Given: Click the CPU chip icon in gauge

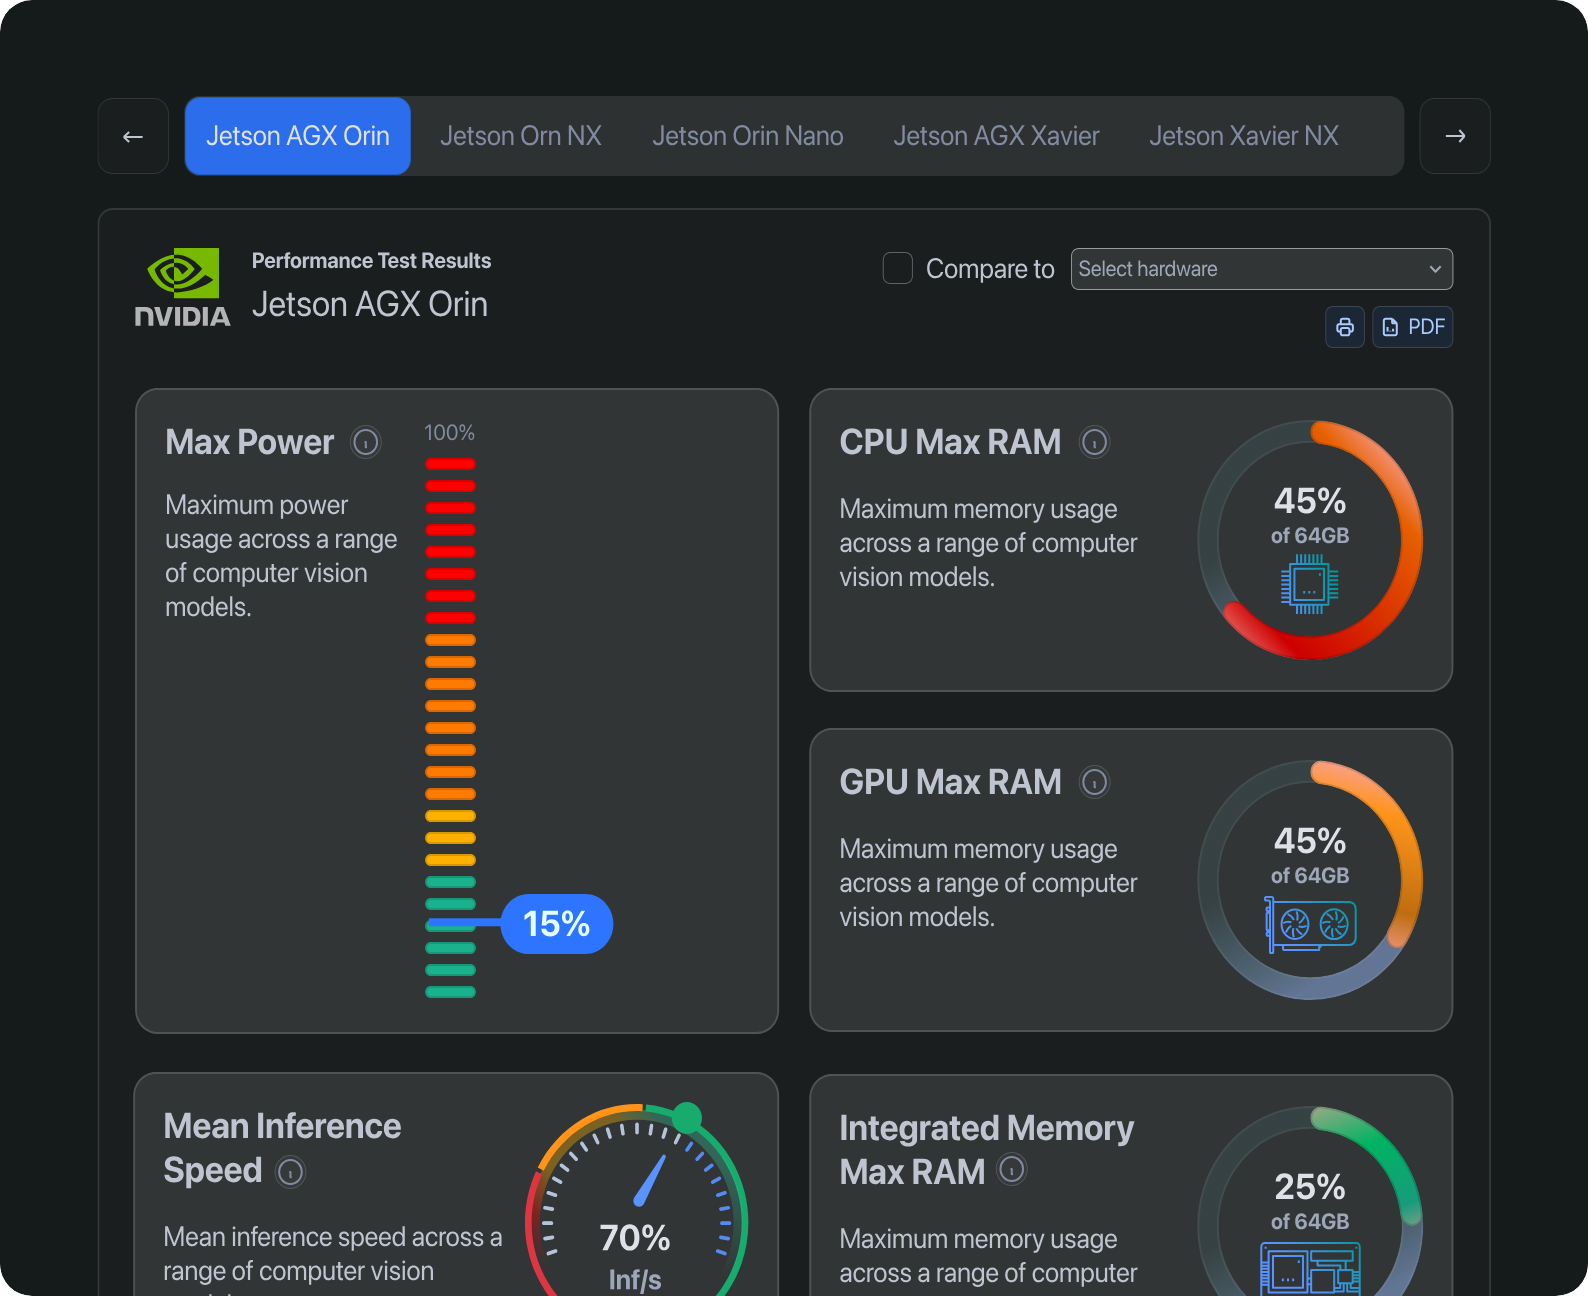Looking at the screenshot, I should [1309, 587].
